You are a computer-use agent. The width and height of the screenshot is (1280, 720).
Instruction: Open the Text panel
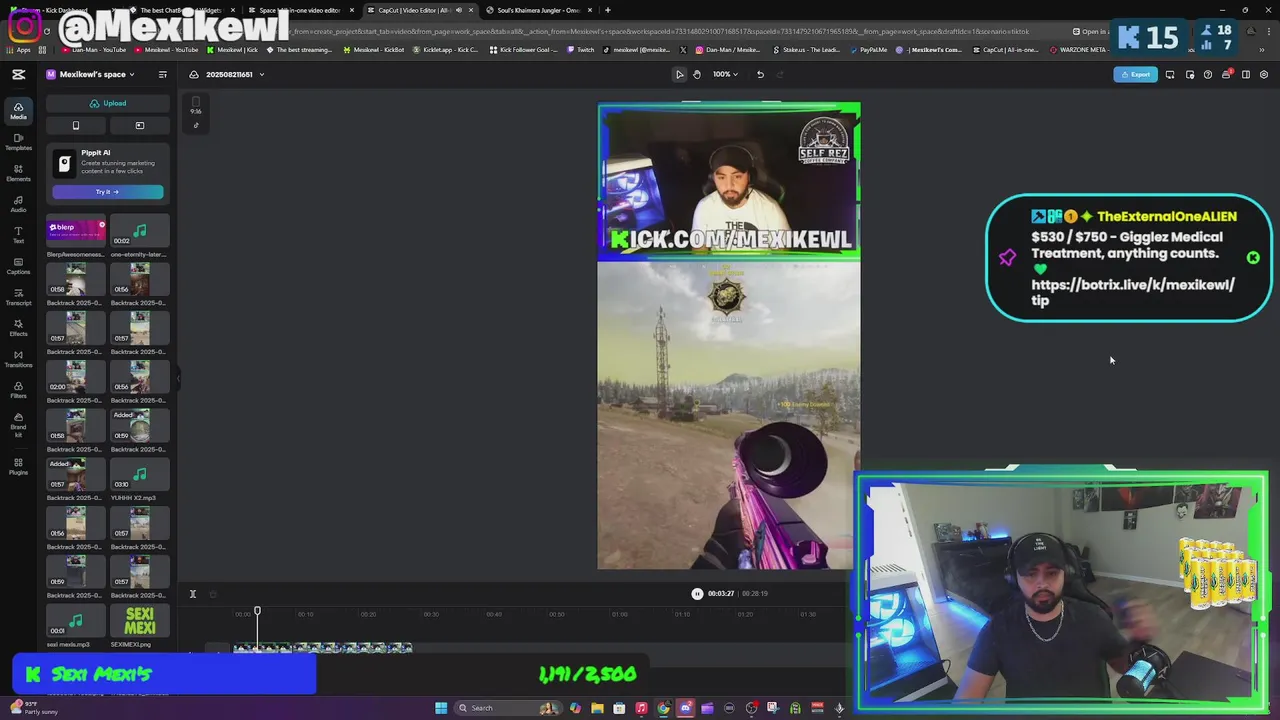click(x=18, y=235)
